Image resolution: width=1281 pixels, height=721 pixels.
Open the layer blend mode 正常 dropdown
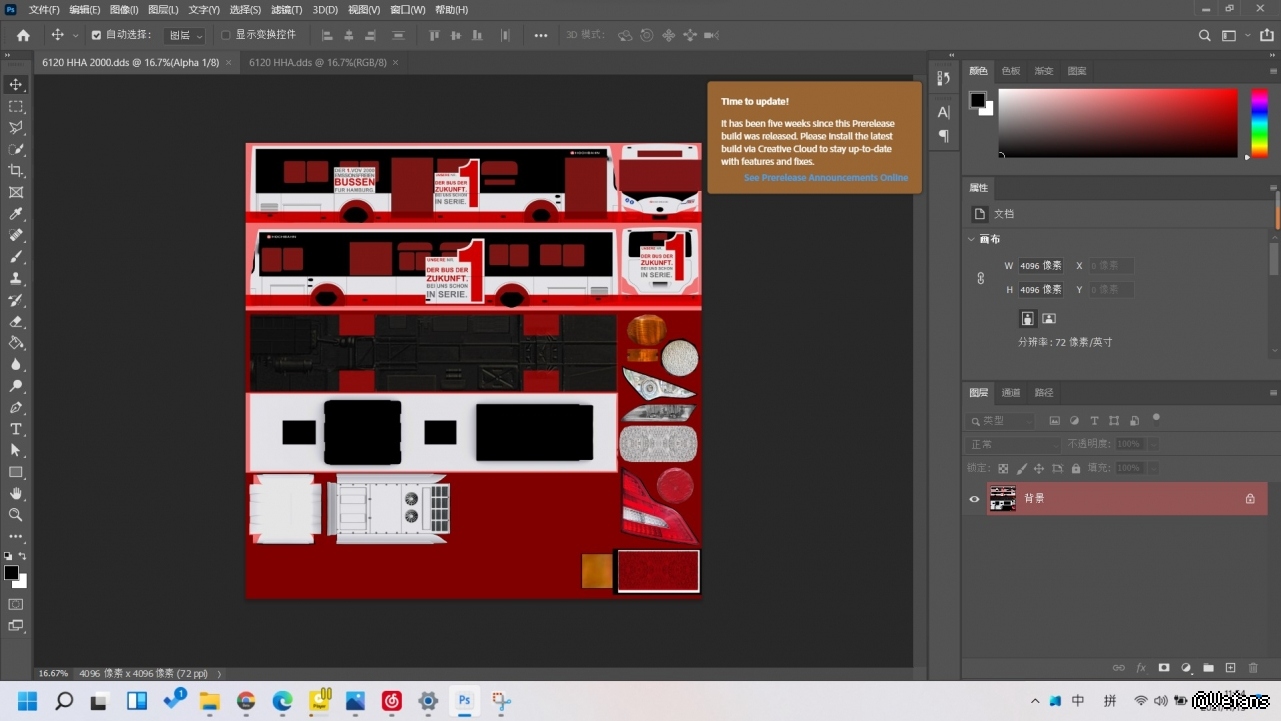(1012, 445)
